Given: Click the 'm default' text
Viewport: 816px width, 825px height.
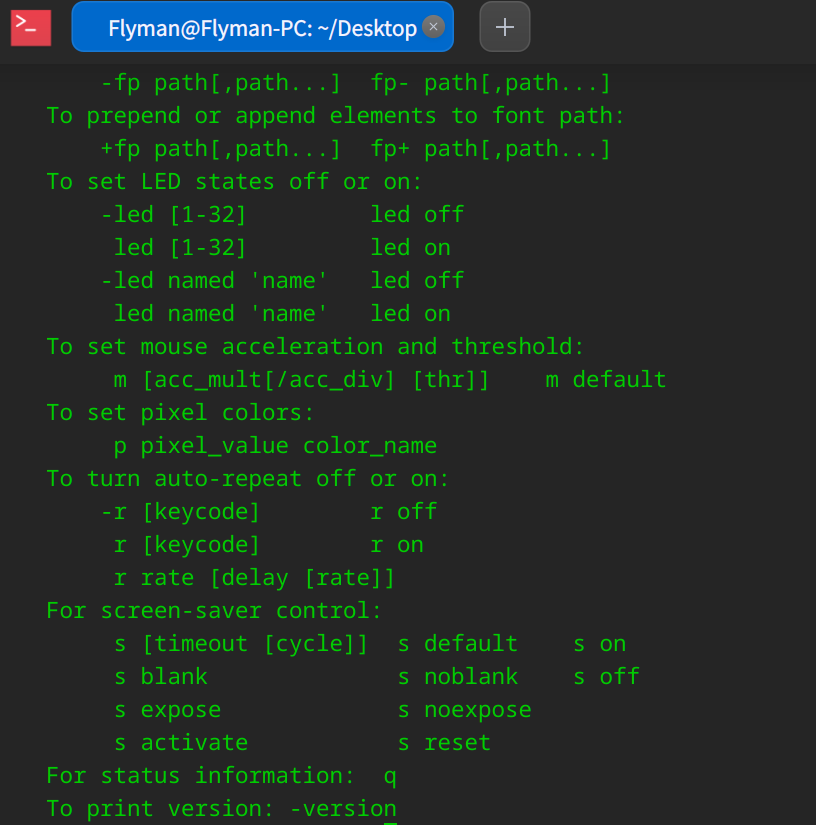Looking at the screenshot, I should coord(606,380).
